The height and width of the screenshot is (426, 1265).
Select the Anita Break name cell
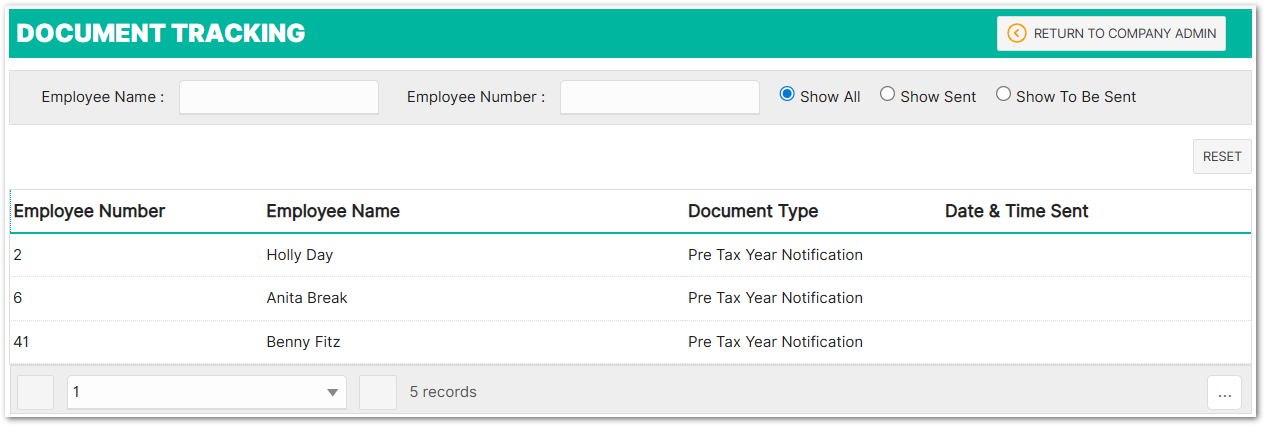click(307, 298)
